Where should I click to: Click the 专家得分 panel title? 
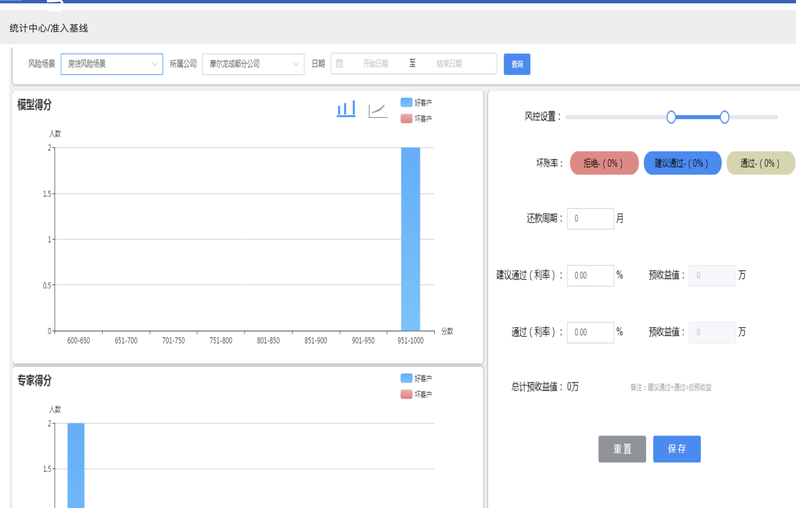tap(34, 380)
